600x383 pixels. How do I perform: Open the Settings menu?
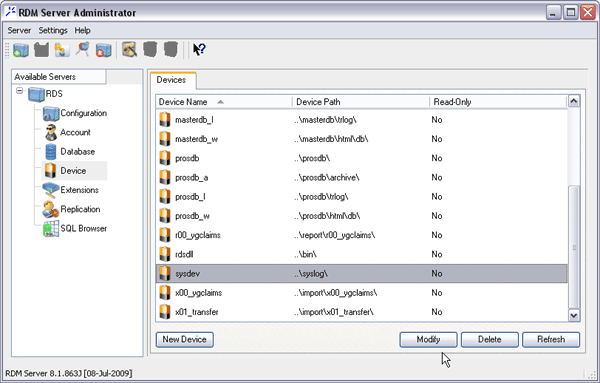[53, 30]
